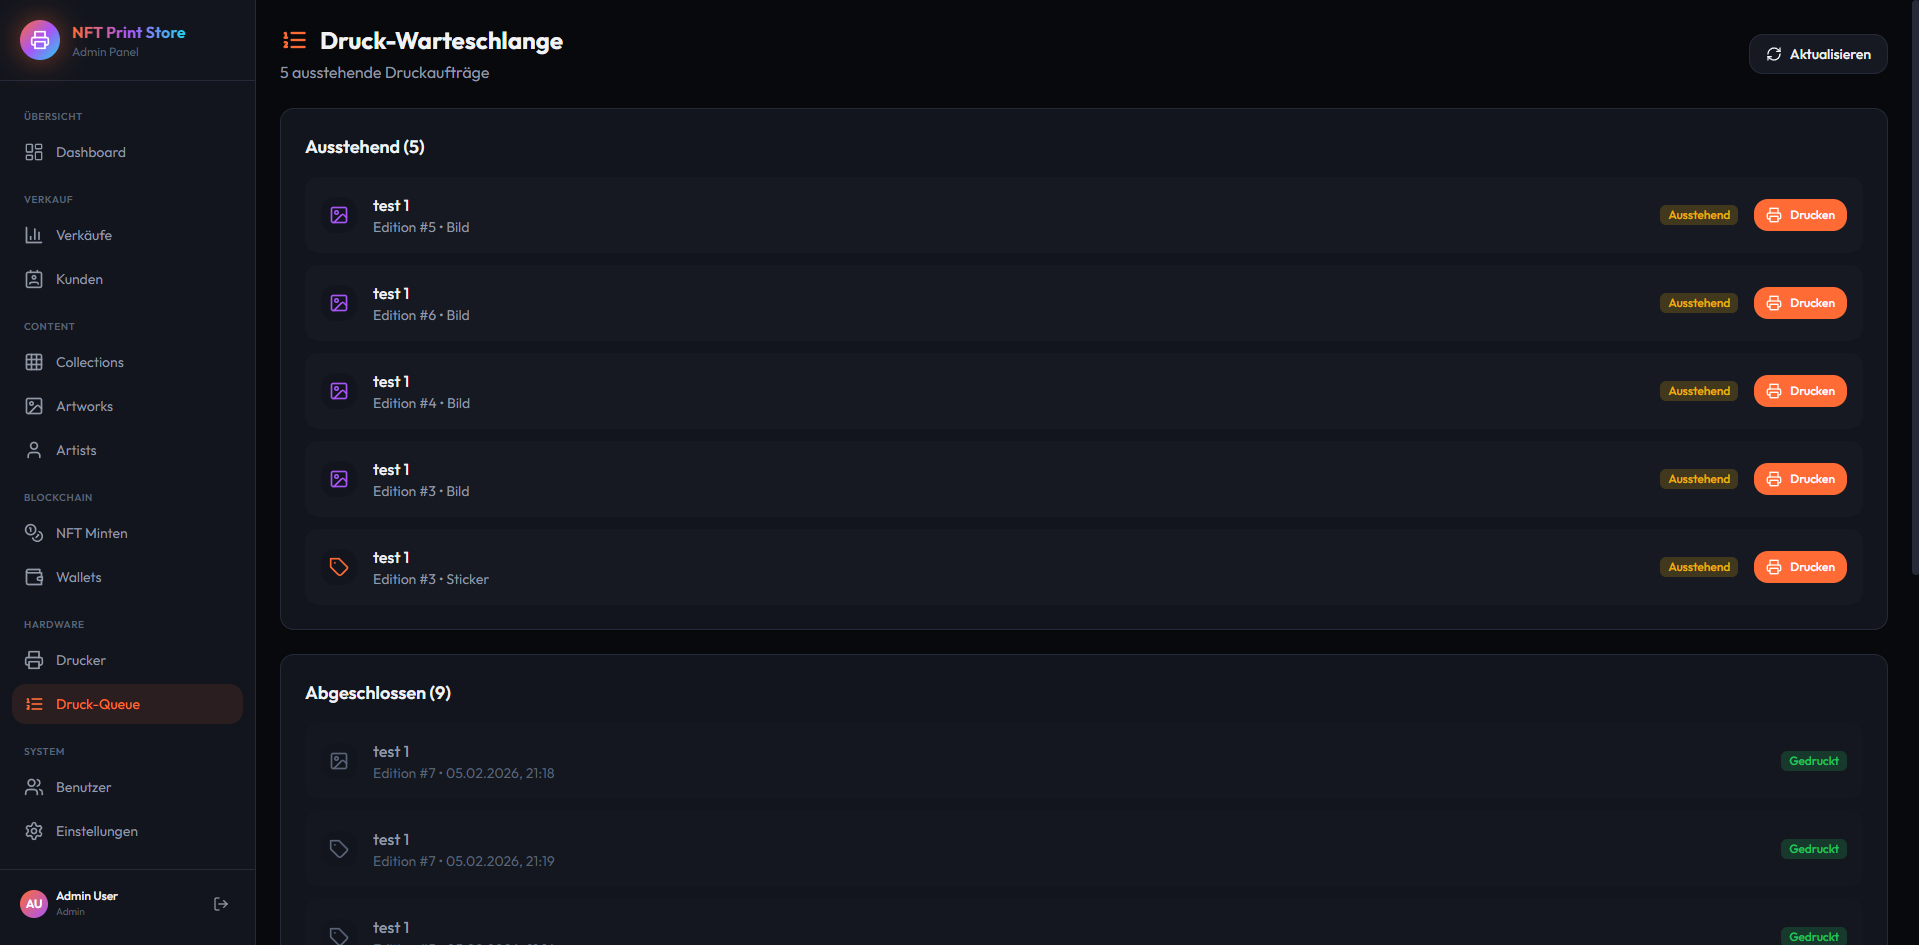Image resolution: width=1920 pixels, height=945 pixels.
Task: Click the logout icon beside Admin User
Action: tap(221, 904)
